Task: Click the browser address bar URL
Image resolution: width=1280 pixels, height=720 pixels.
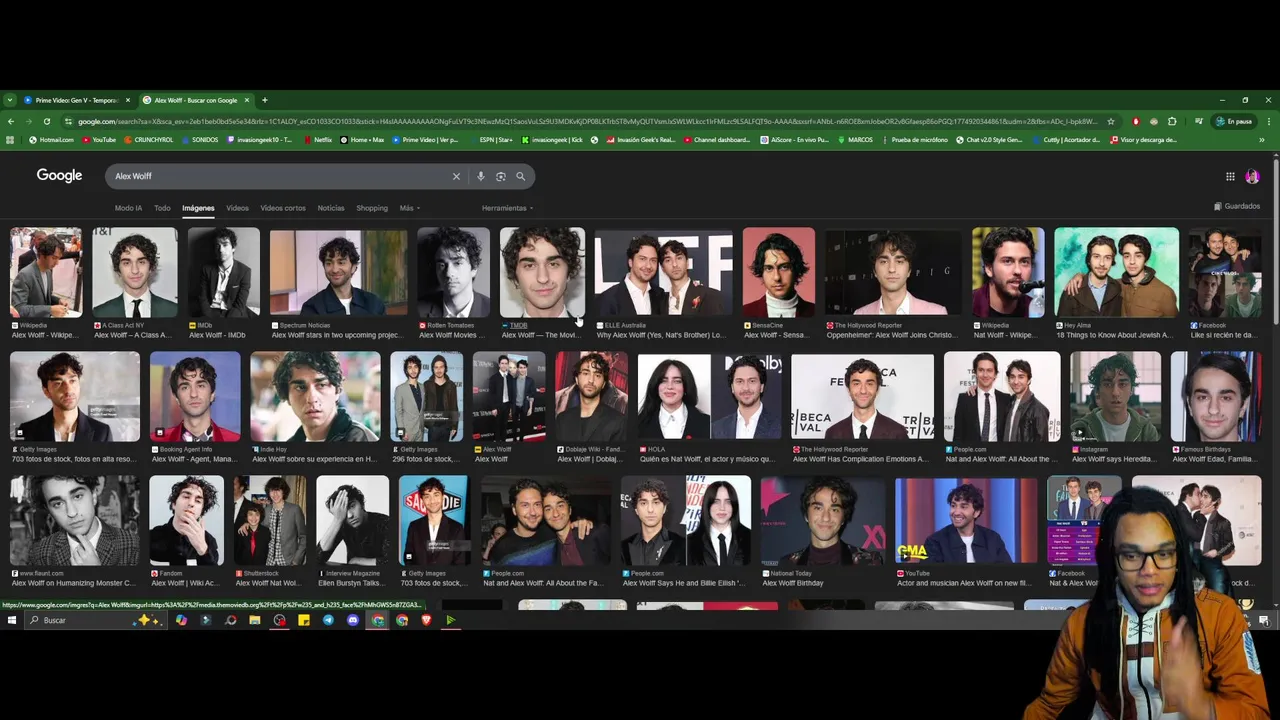Action: pyautogui.click(x=588, y=121)
